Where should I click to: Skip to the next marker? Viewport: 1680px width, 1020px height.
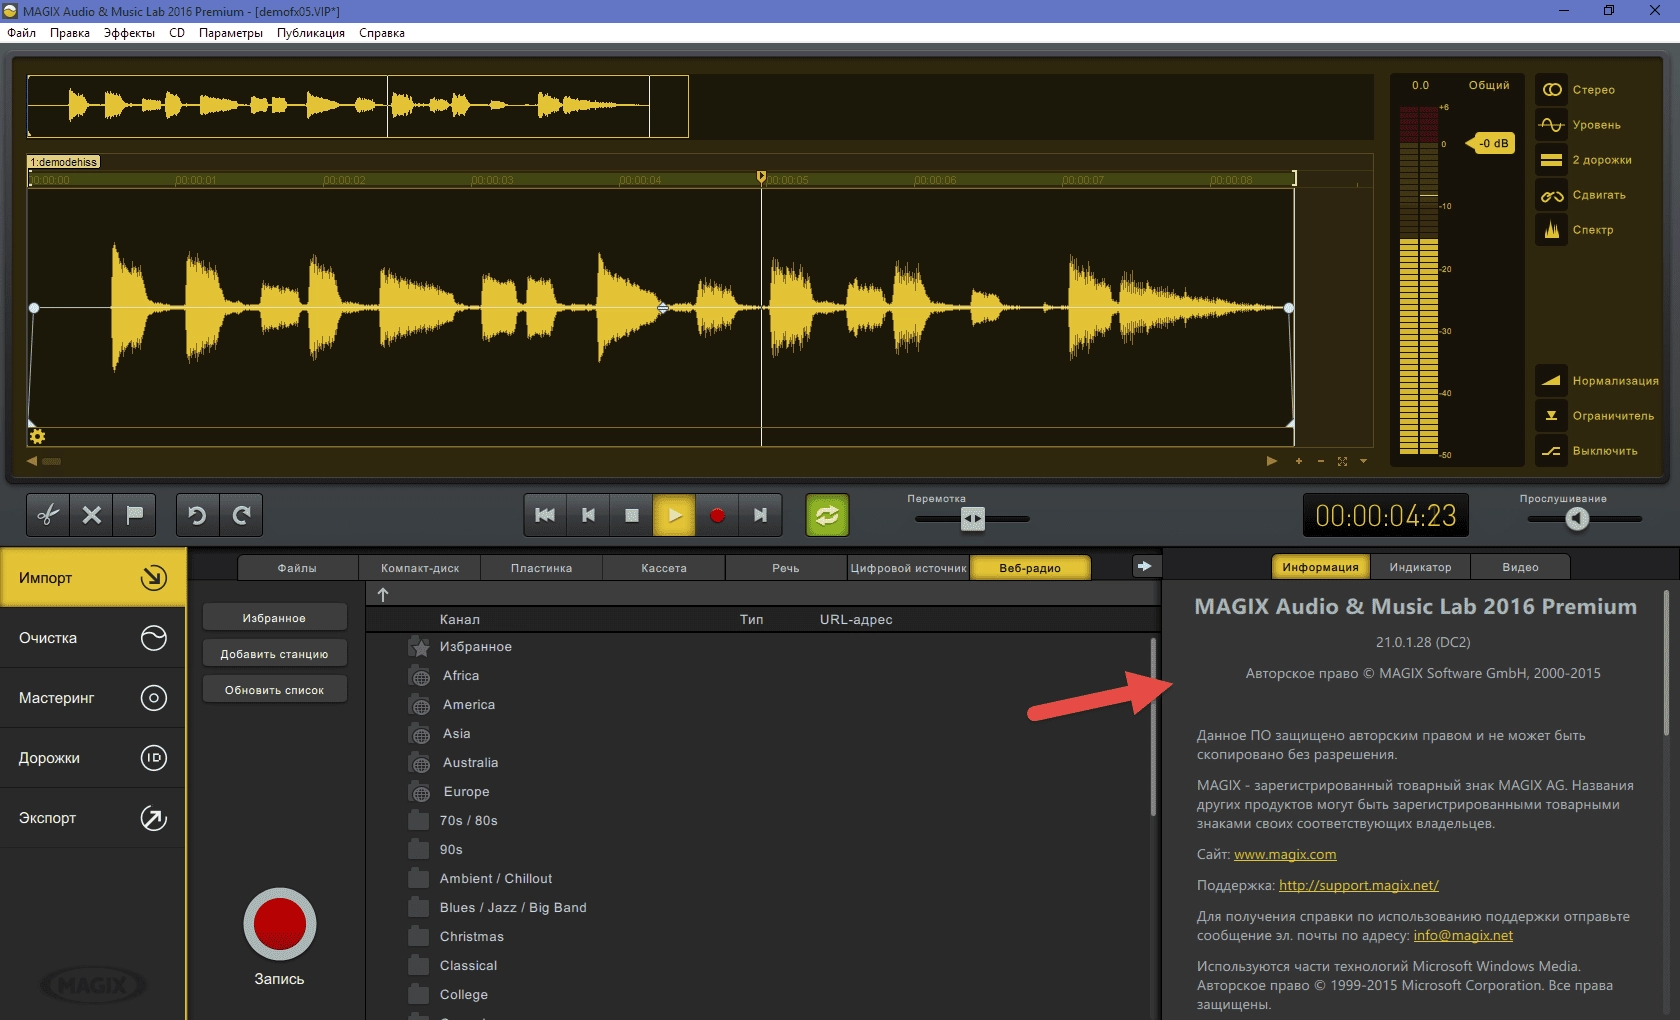[x=760, y=515]
